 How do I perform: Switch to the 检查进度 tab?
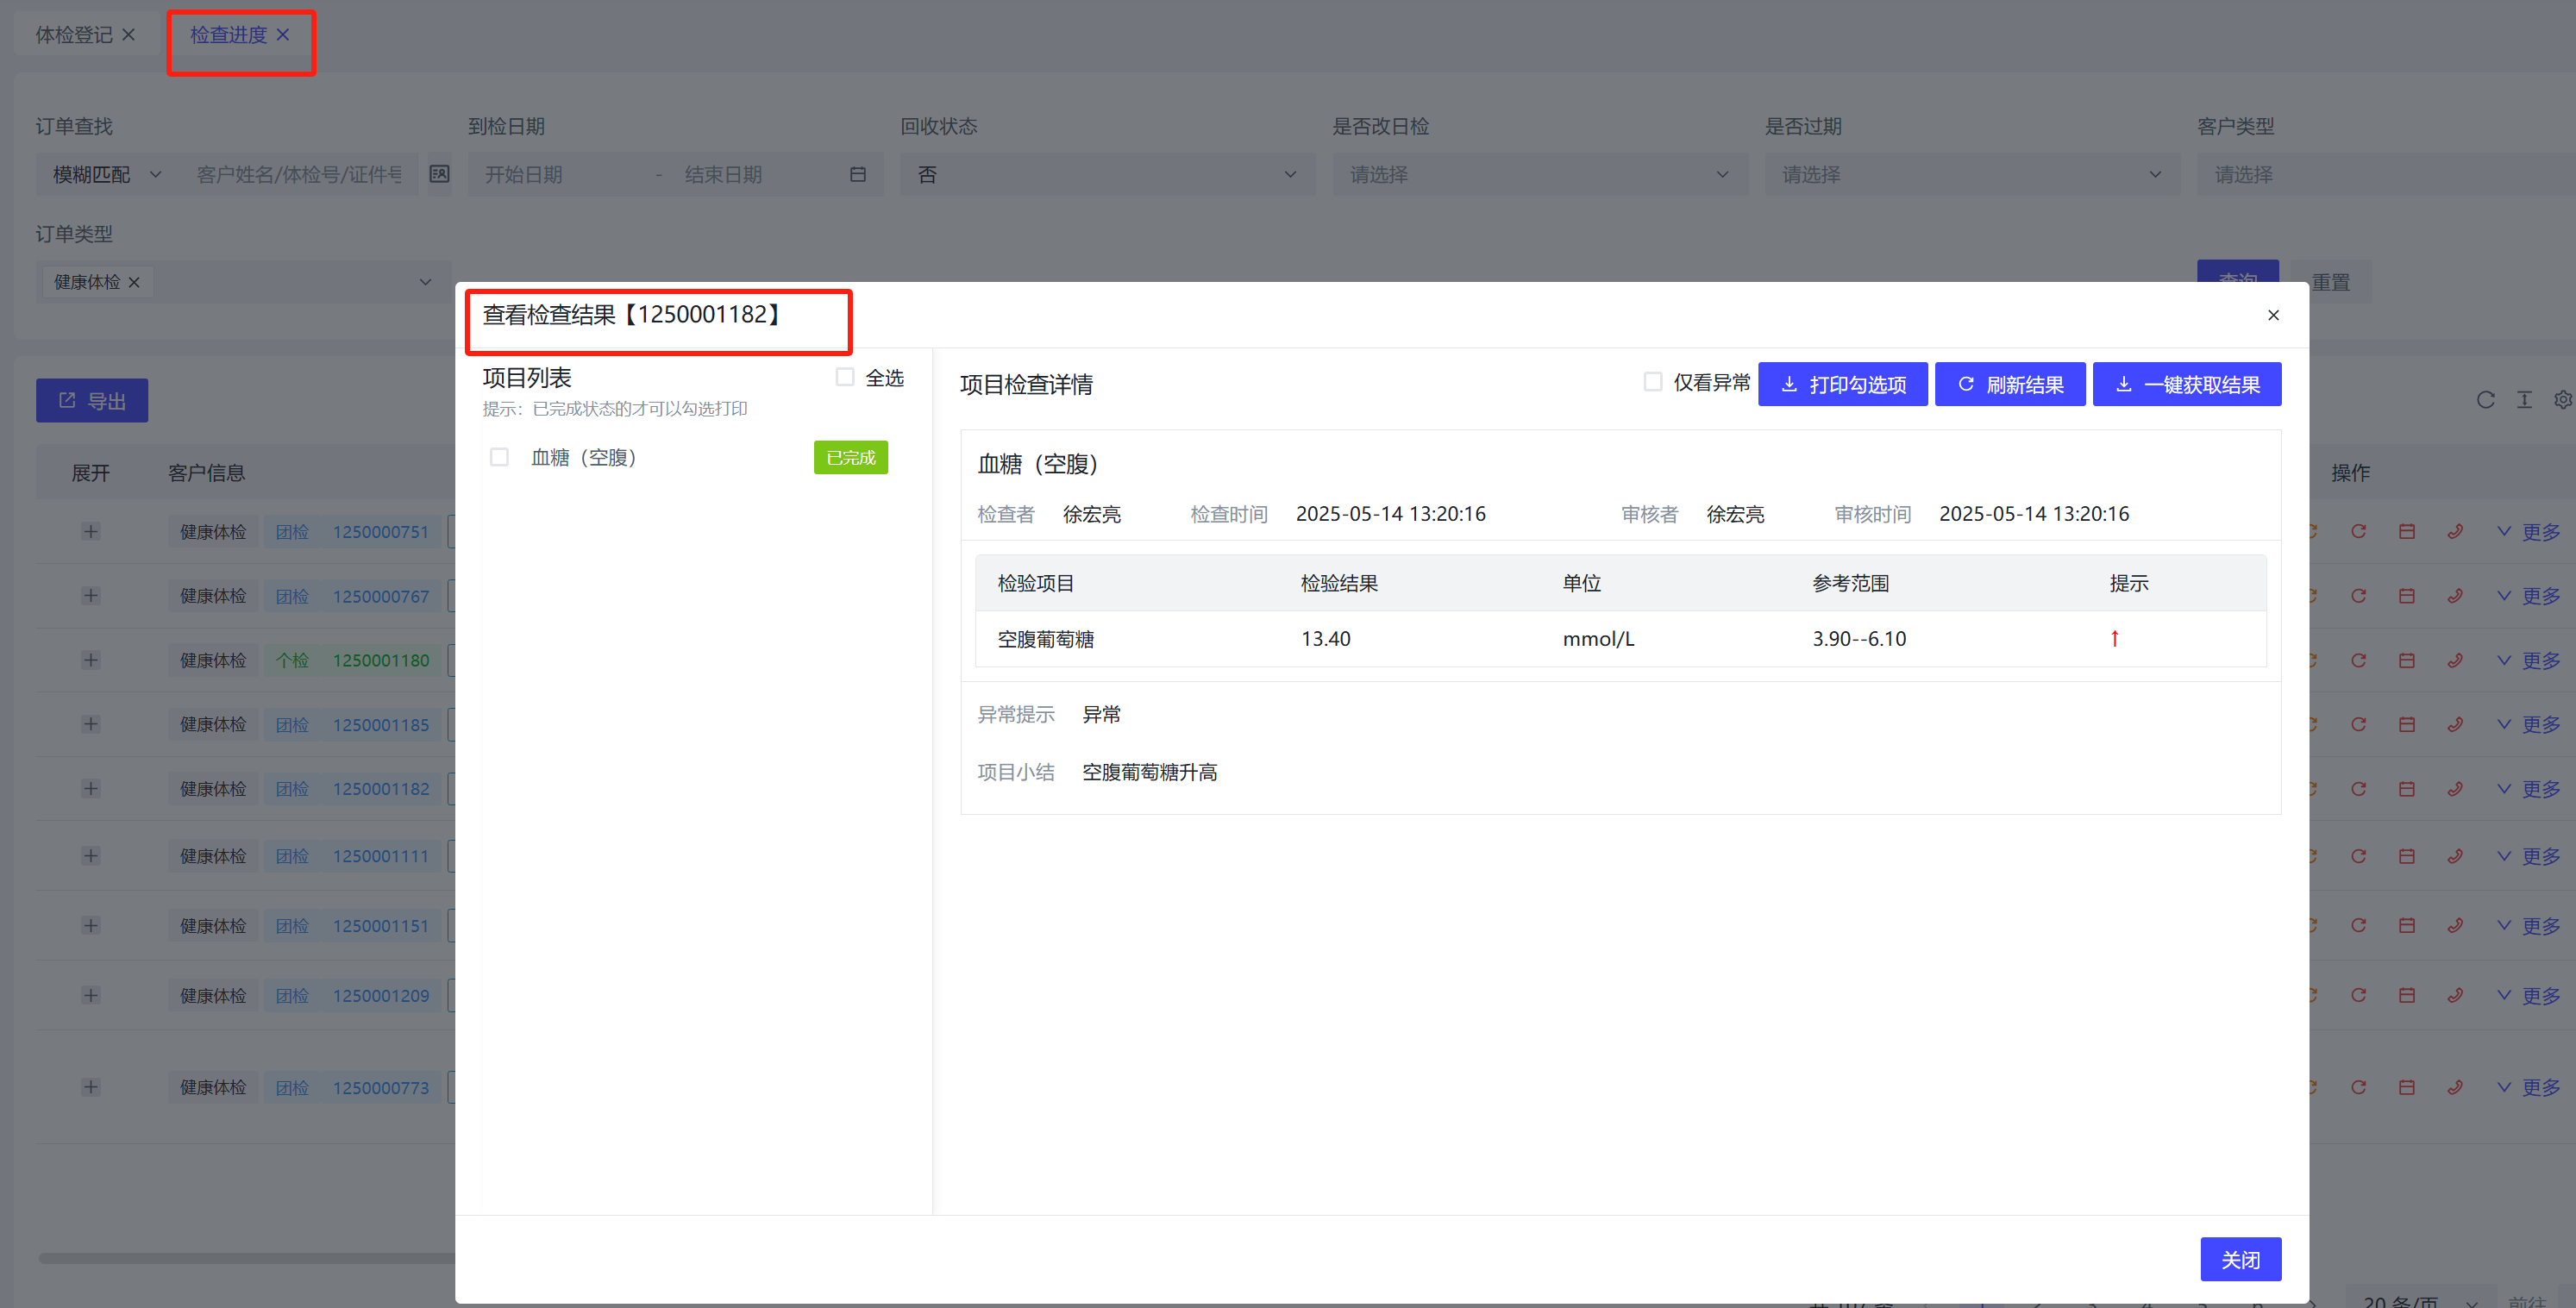229,35
